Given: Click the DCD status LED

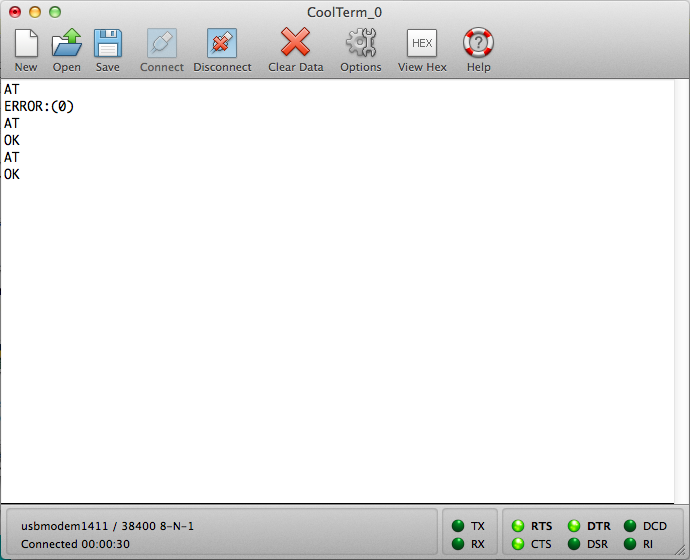Looking at the screenshot, I should (x=630, y=526).
